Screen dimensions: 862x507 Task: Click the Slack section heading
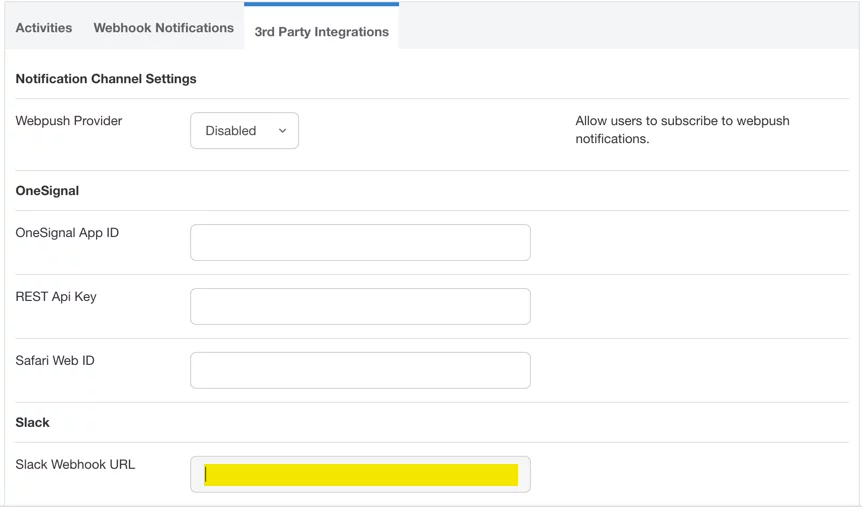pyautogui.click(x=33, y=423)
